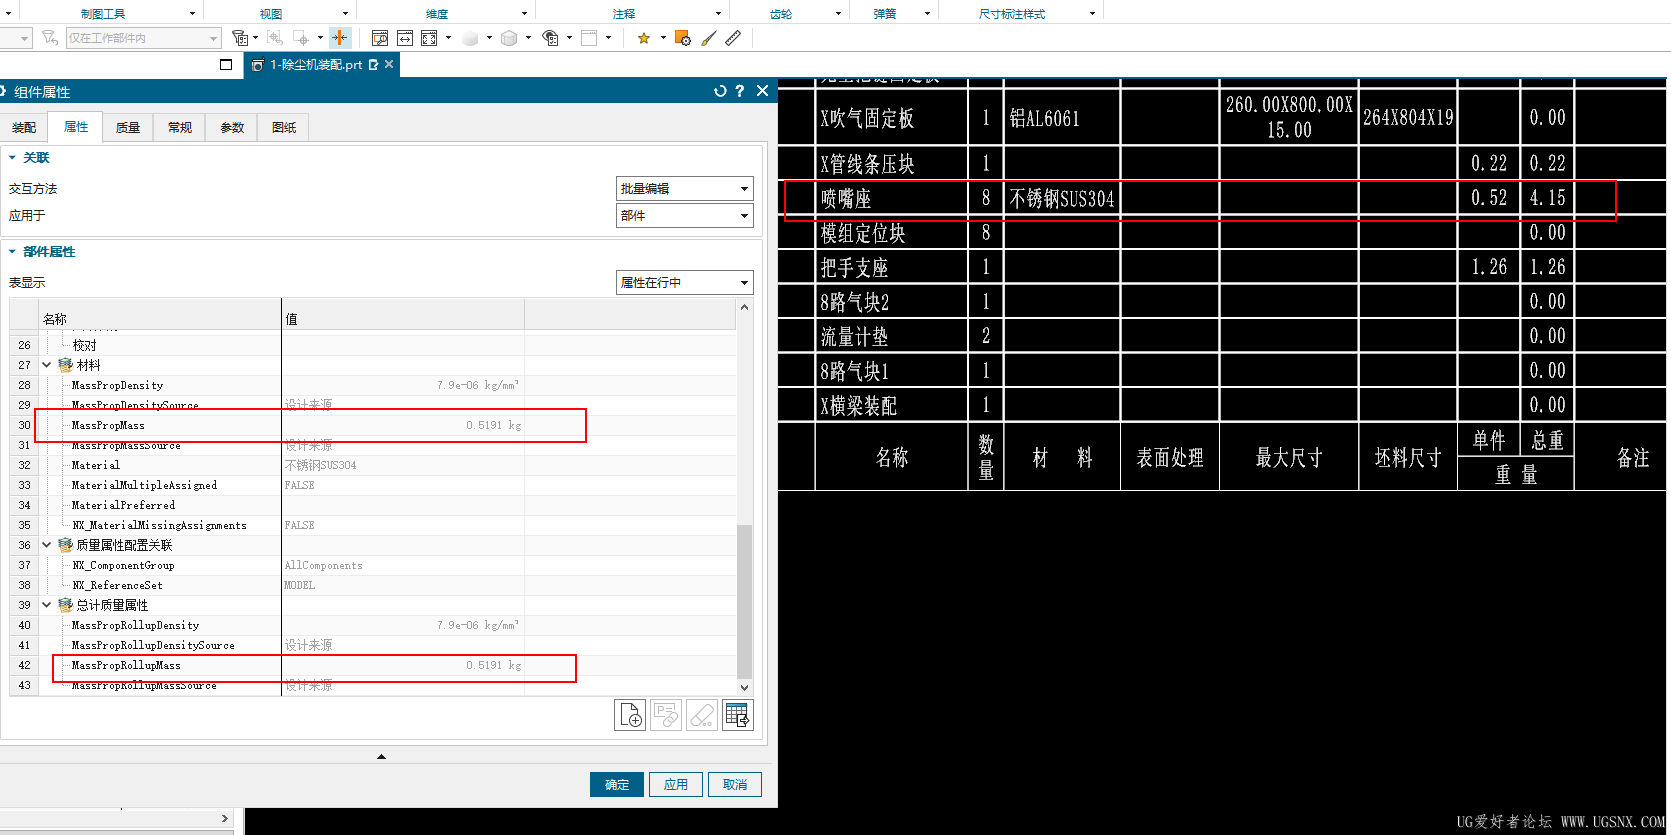Click the eraser delete attribute icon
The height and width of the screenshot is (835, 1671).
pos(702,715)
